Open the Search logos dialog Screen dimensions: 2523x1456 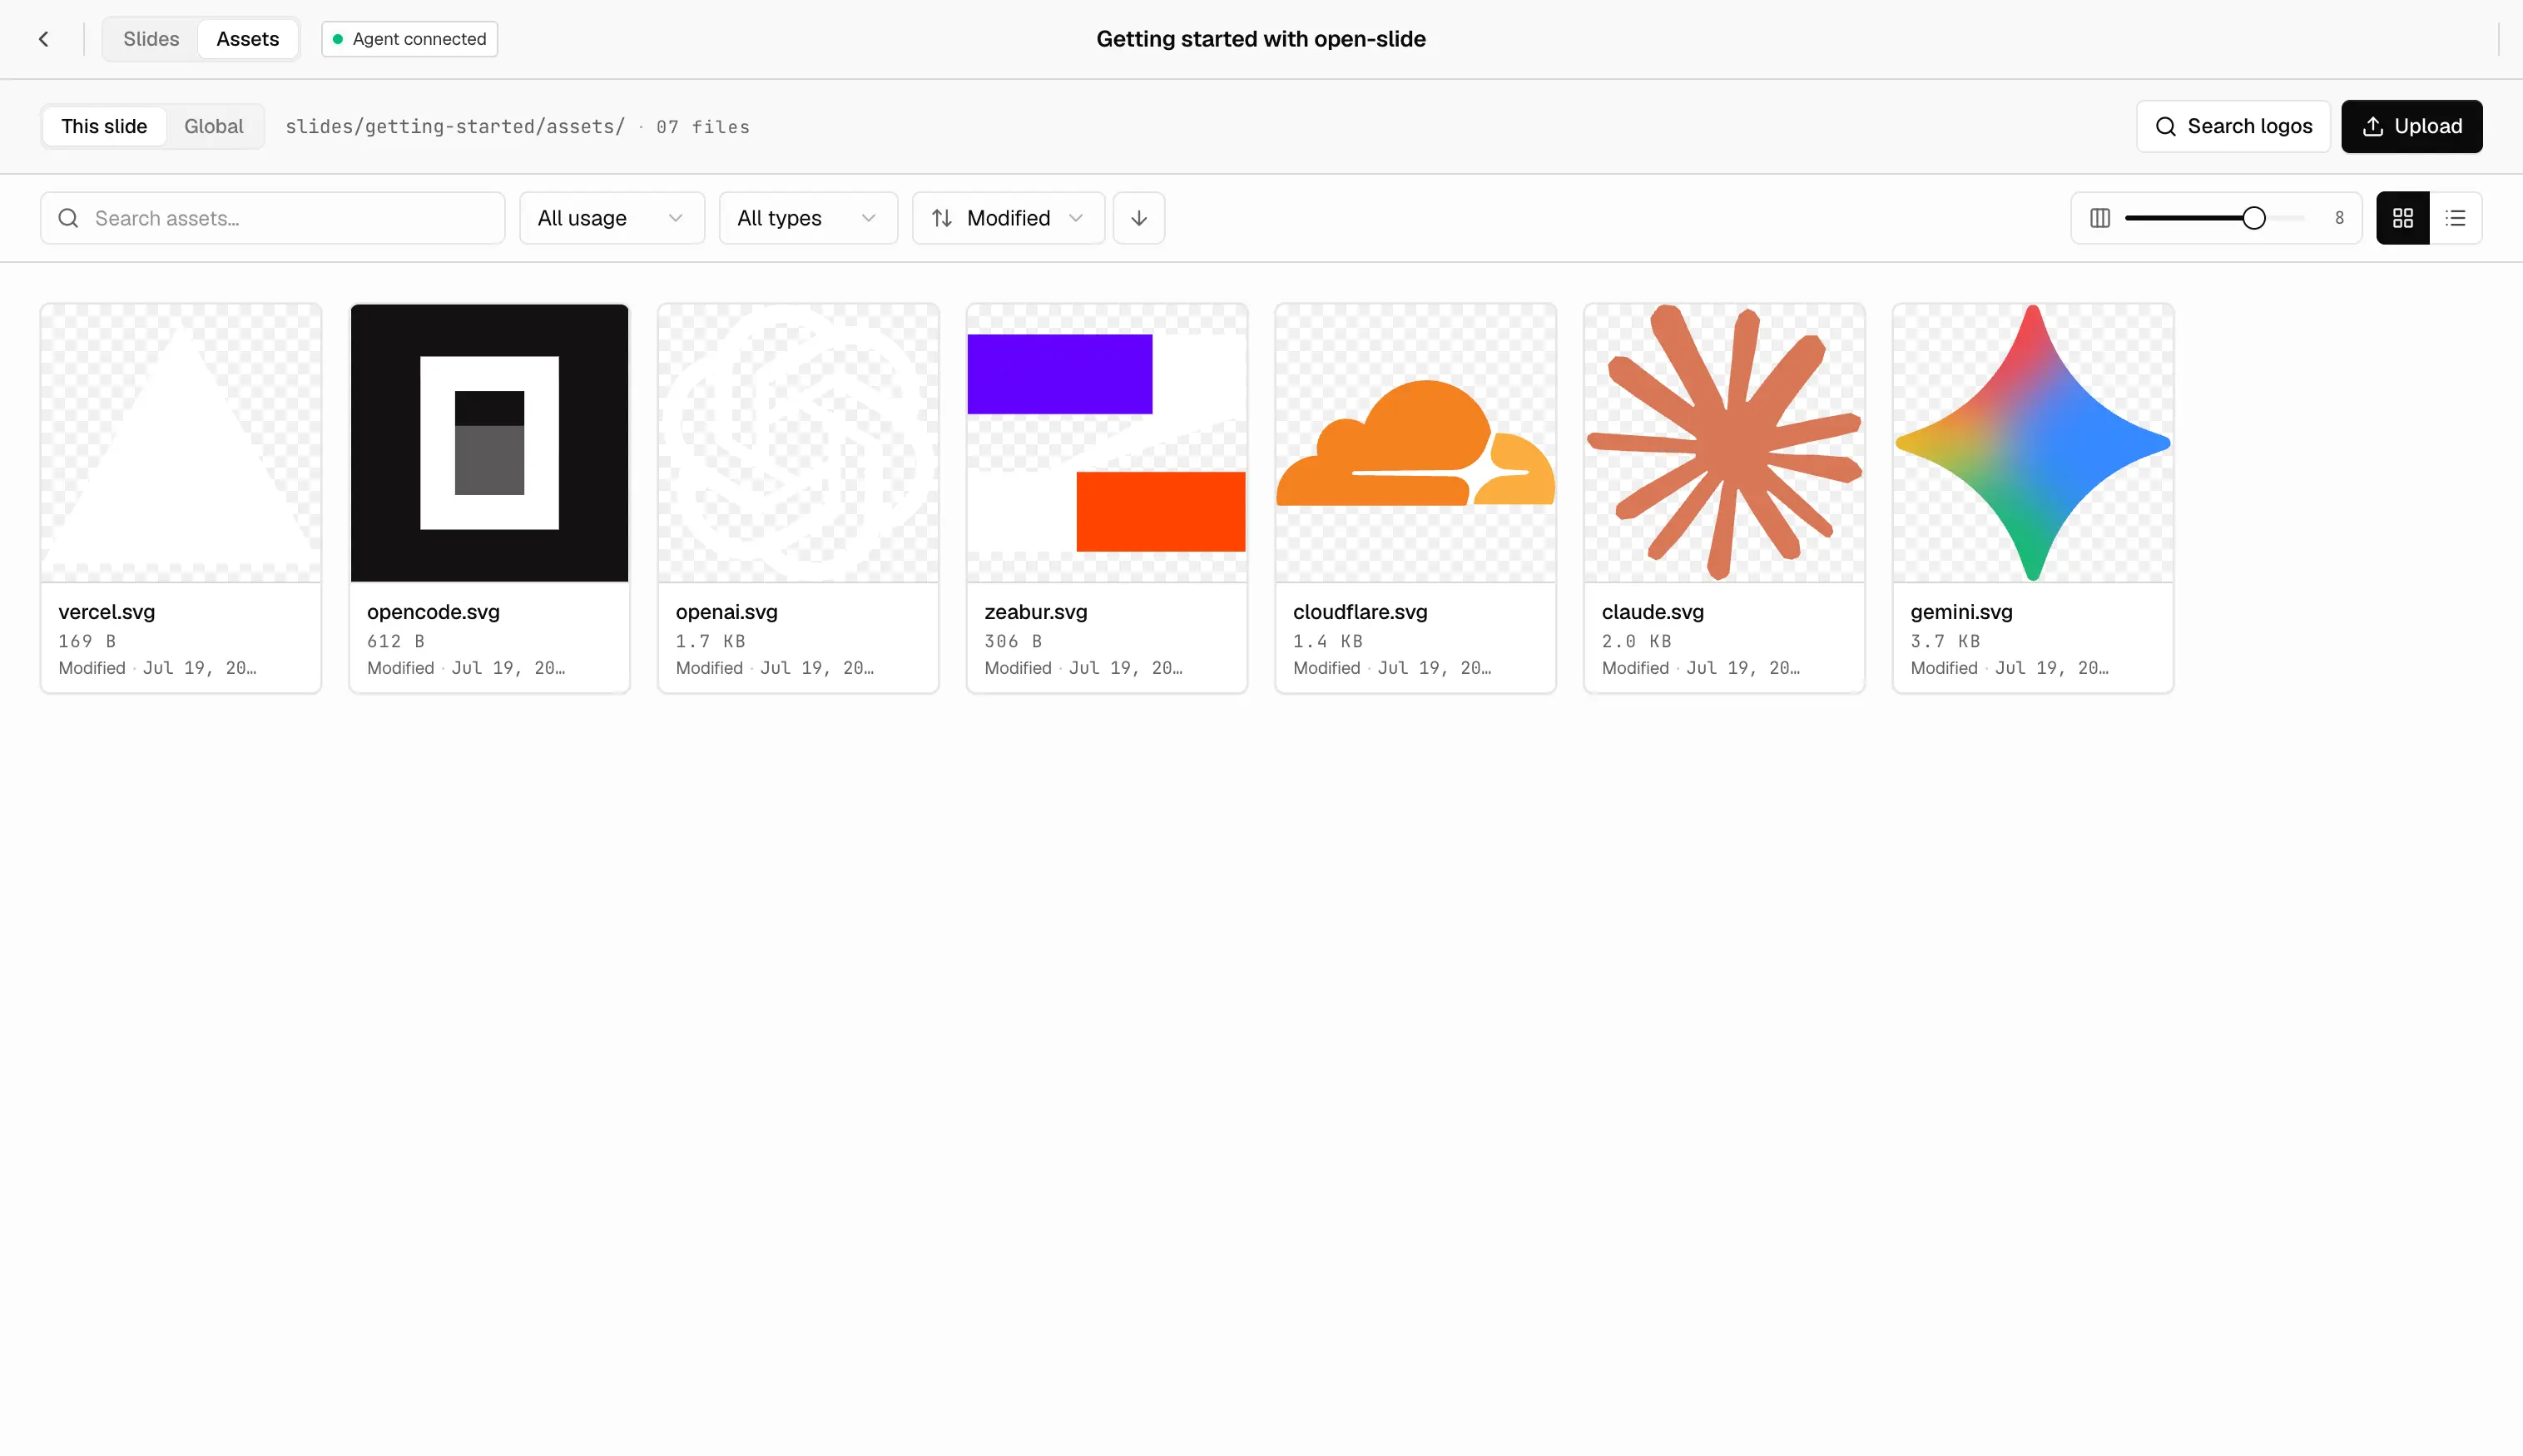click(2232, 126)
